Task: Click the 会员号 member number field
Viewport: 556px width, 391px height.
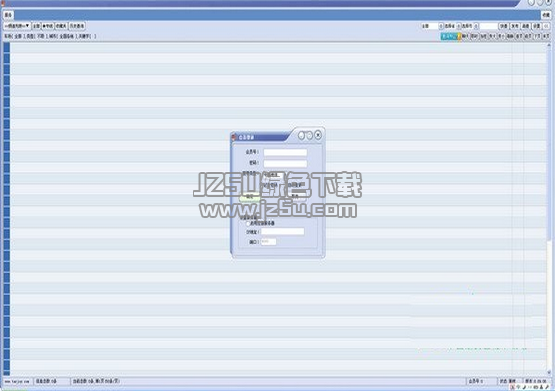Action: (x=285, y=152)
